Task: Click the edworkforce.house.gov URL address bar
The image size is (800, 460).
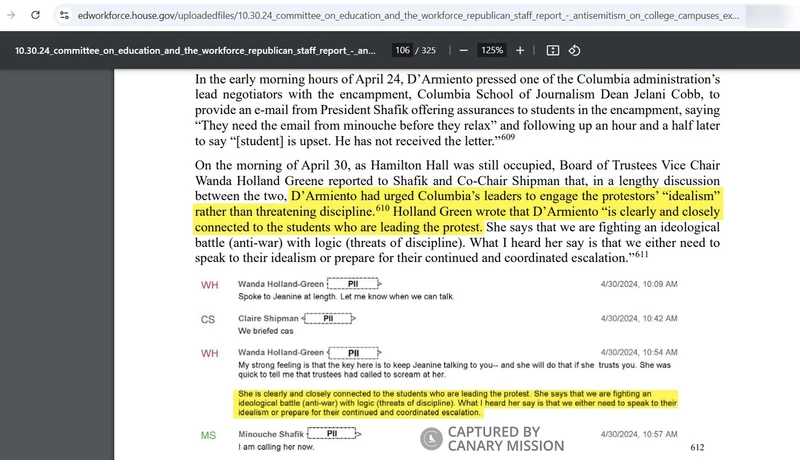Action: 408,15
